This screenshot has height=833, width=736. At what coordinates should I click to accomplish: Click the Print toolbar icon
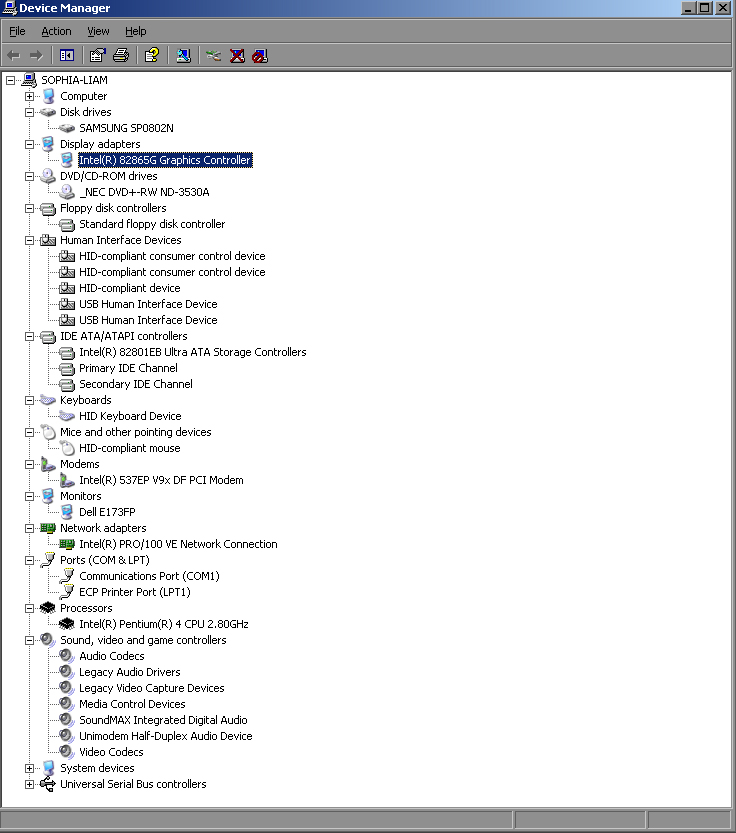click(x=120, y=55)
